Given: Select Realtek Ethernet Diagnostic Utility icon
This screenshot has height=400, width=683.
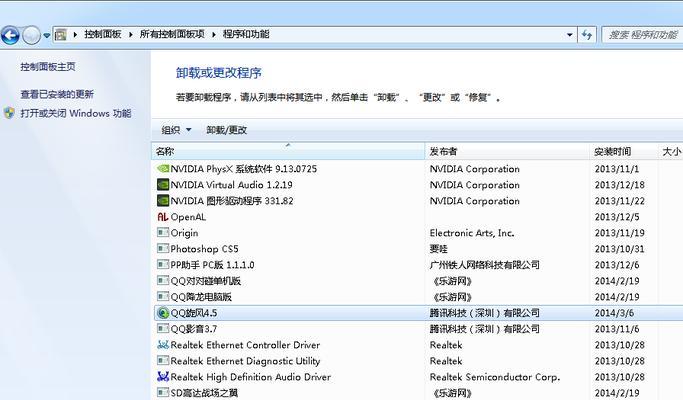Looking at the screenshot, I should click(x=162, y=361).
